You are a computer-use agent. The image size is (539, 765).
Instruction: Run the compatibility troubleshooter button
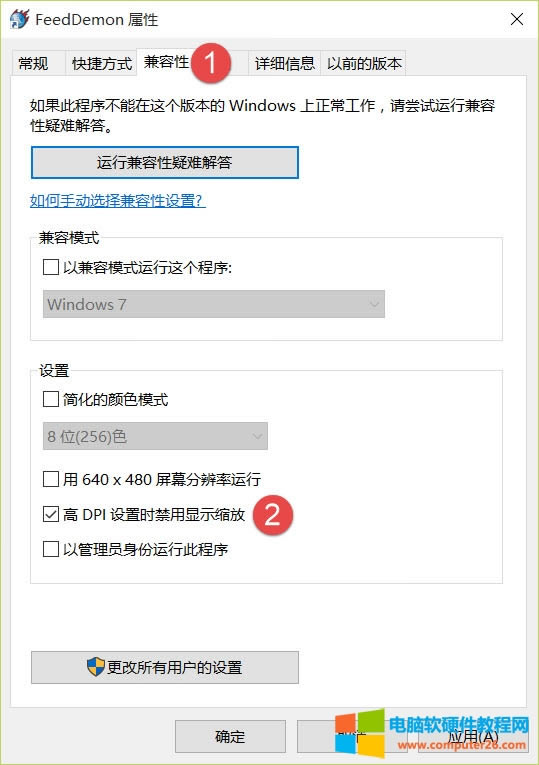(164, 162)
